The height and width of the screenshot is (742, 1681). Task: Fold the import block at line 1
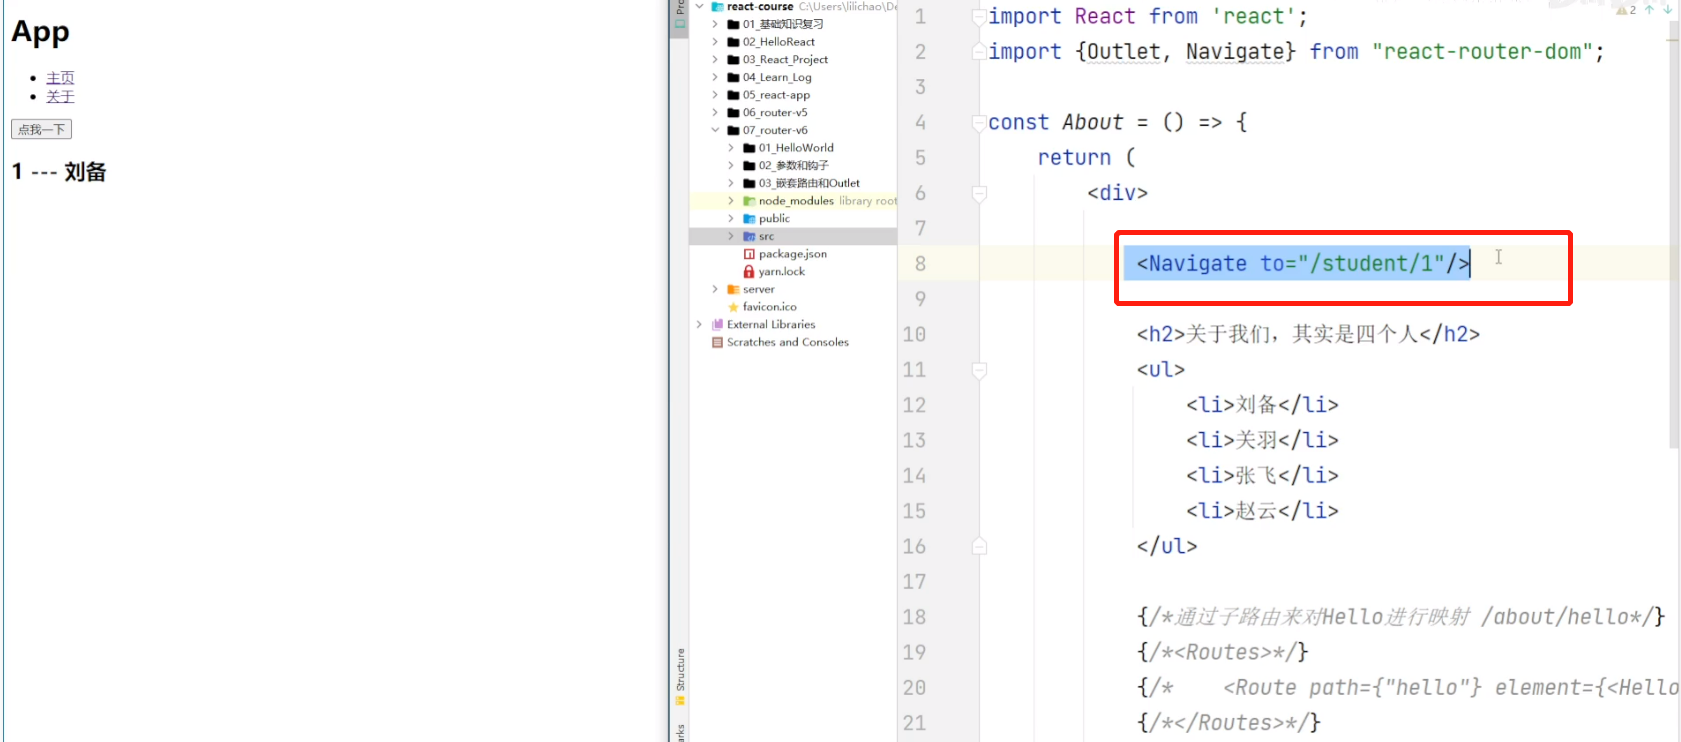tap(980, 17)
